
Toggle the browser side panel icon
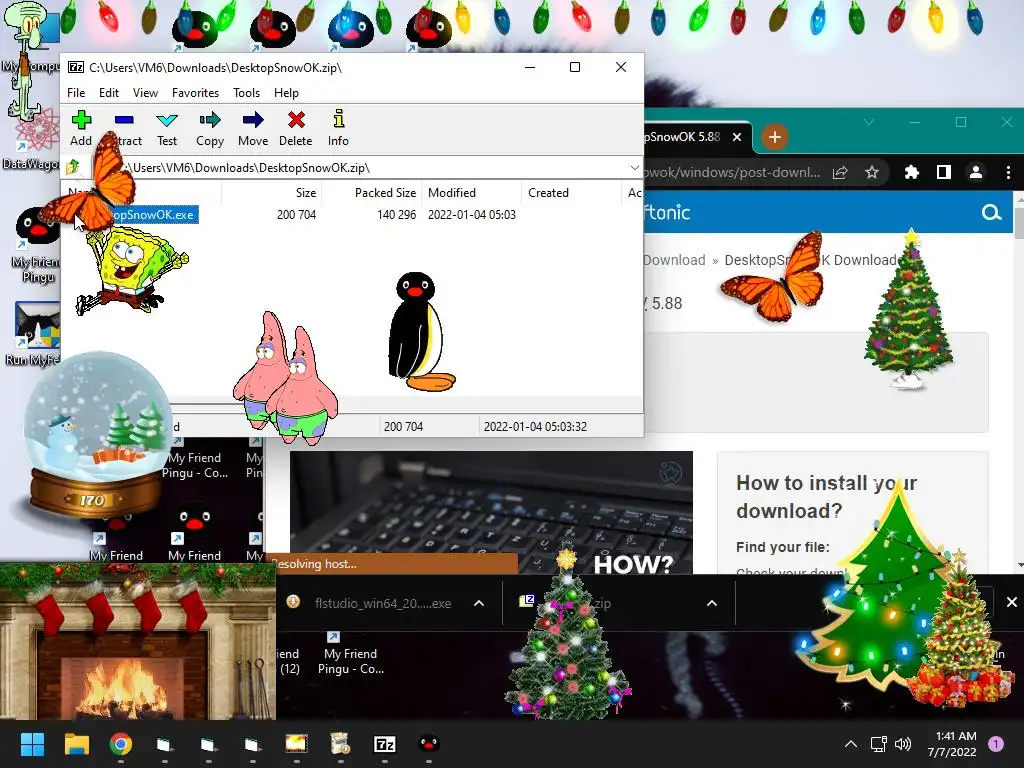pyautogui.click(x=944, y=172)
